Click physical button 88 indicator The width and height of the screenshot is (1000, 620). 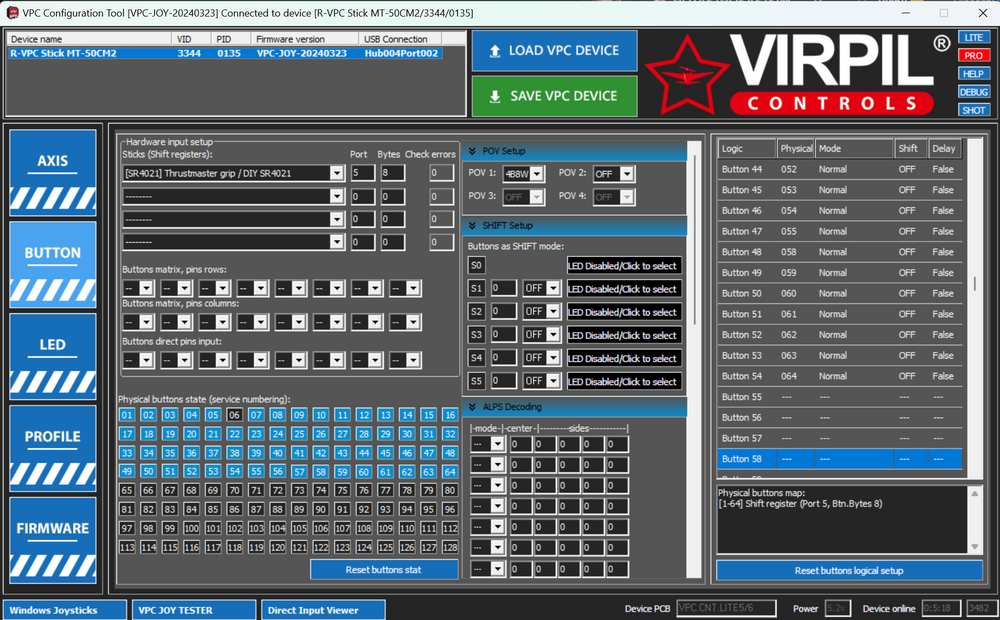(277, 510)
